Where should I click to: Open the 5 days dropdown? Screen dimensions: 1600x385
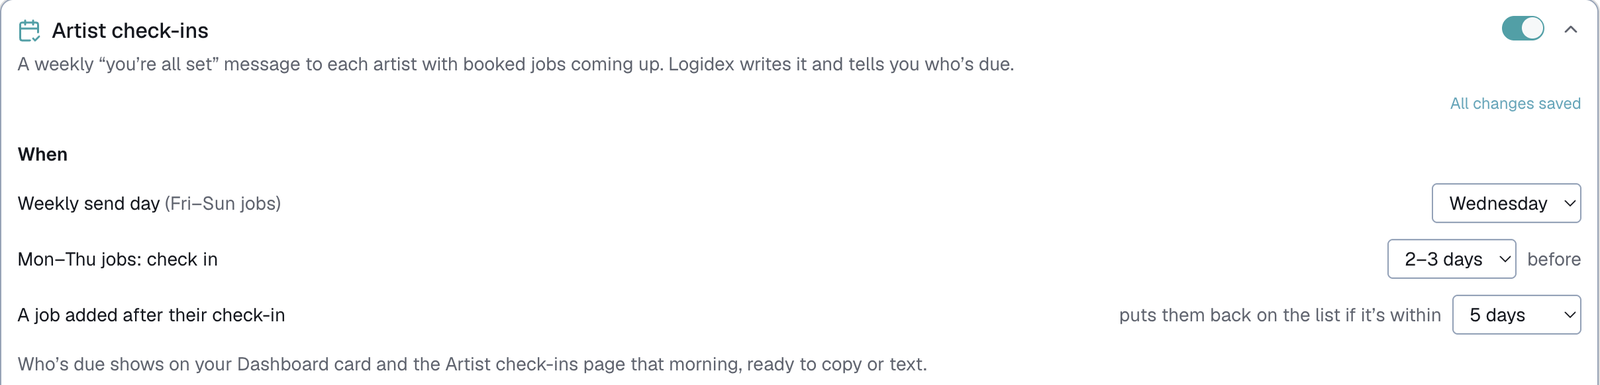click(1516, 315)
